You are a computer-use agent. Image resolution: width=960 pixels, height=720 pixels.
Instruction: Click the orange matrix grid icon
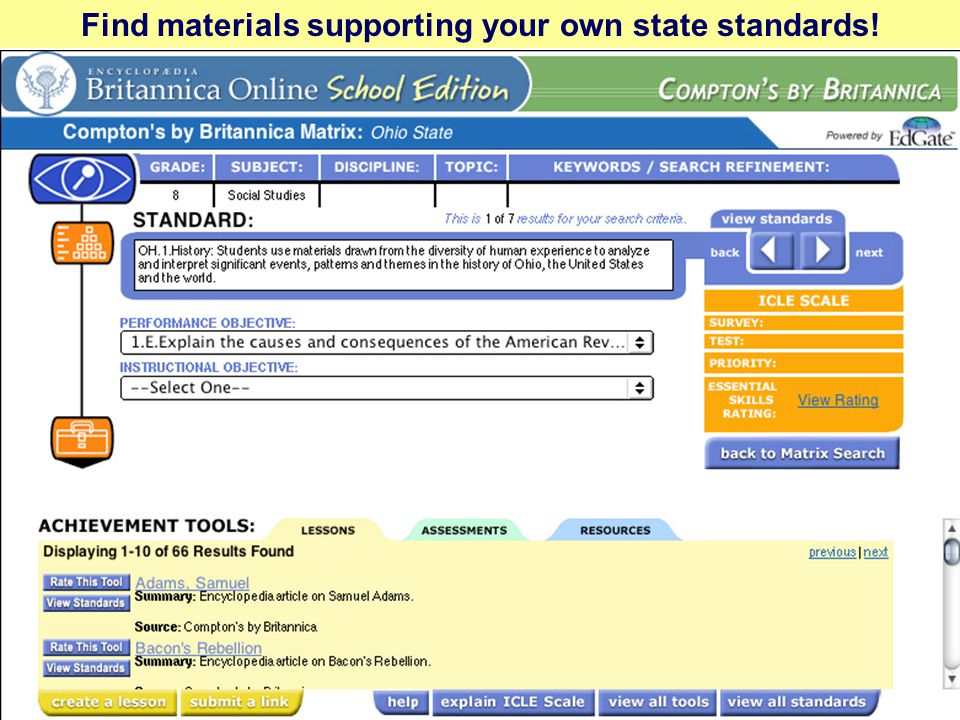pos(82,243)
